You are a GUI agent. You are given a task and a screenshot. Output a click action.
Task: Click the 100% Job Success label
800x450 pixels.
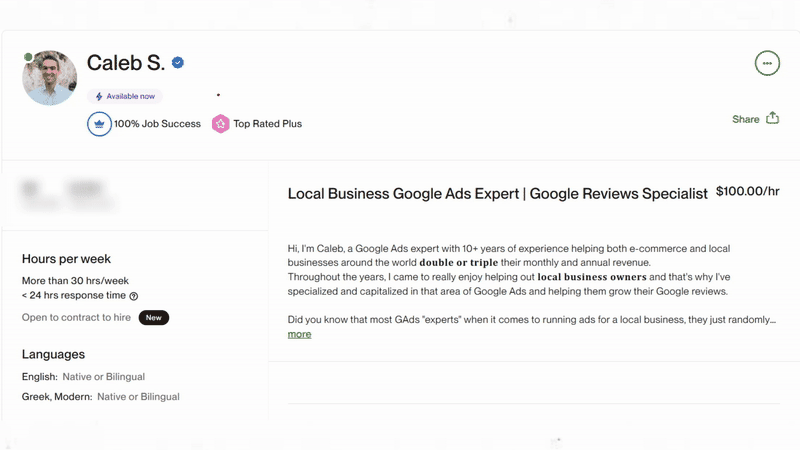coord(157,124)
